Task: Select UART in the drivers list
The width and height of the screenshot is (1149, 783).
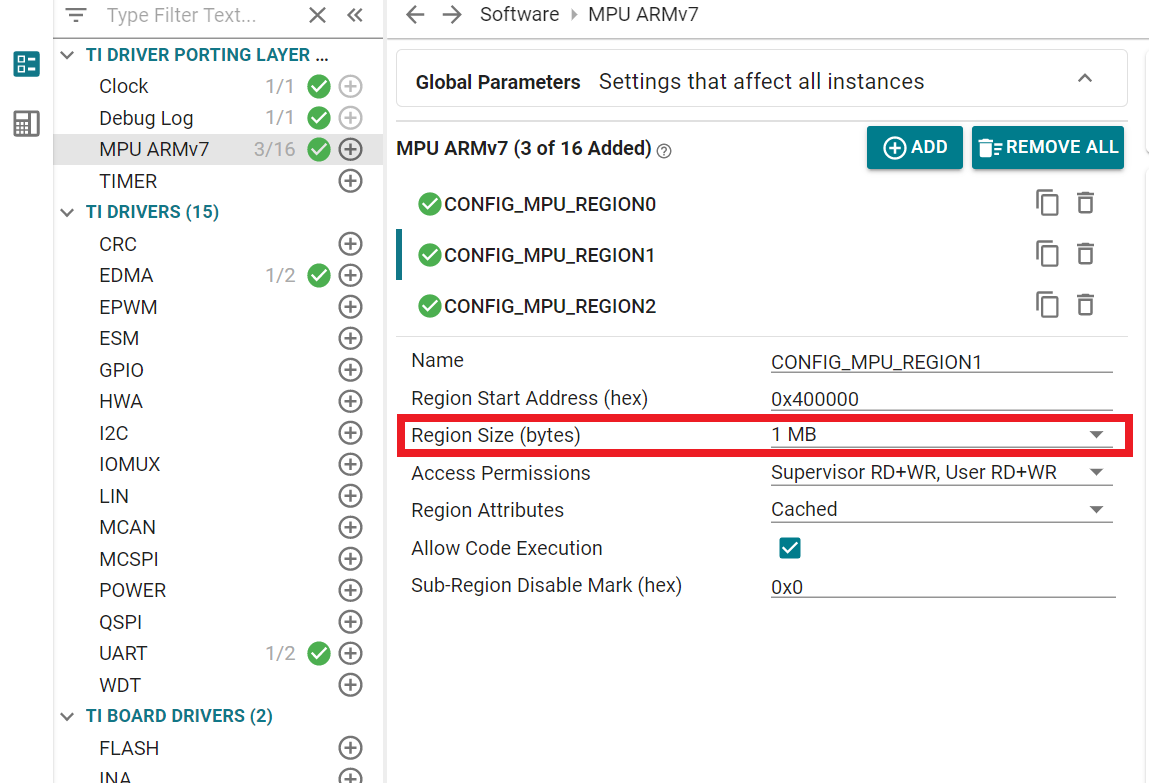Action: pos(123,653)
